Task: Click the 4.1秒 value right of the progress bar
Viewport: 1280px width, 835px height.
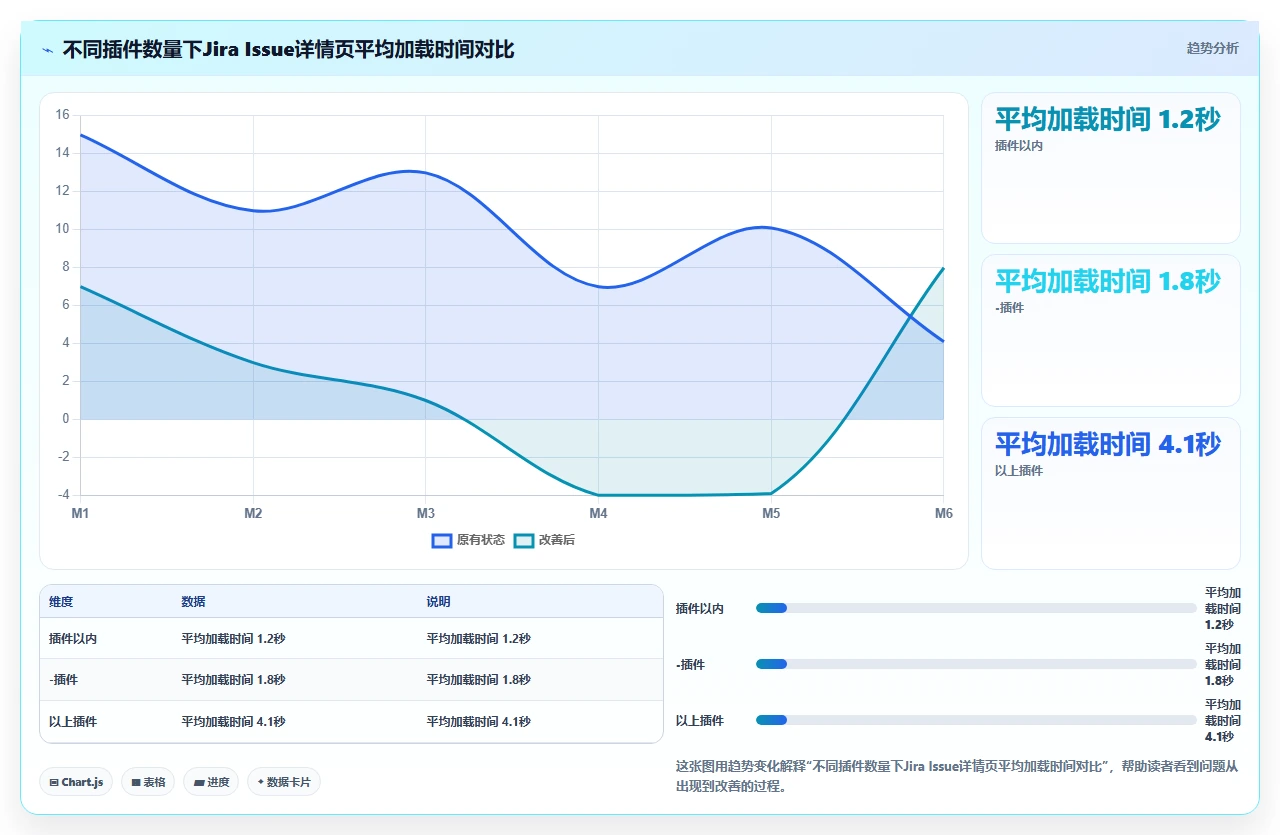Action: pos(1223,720)
